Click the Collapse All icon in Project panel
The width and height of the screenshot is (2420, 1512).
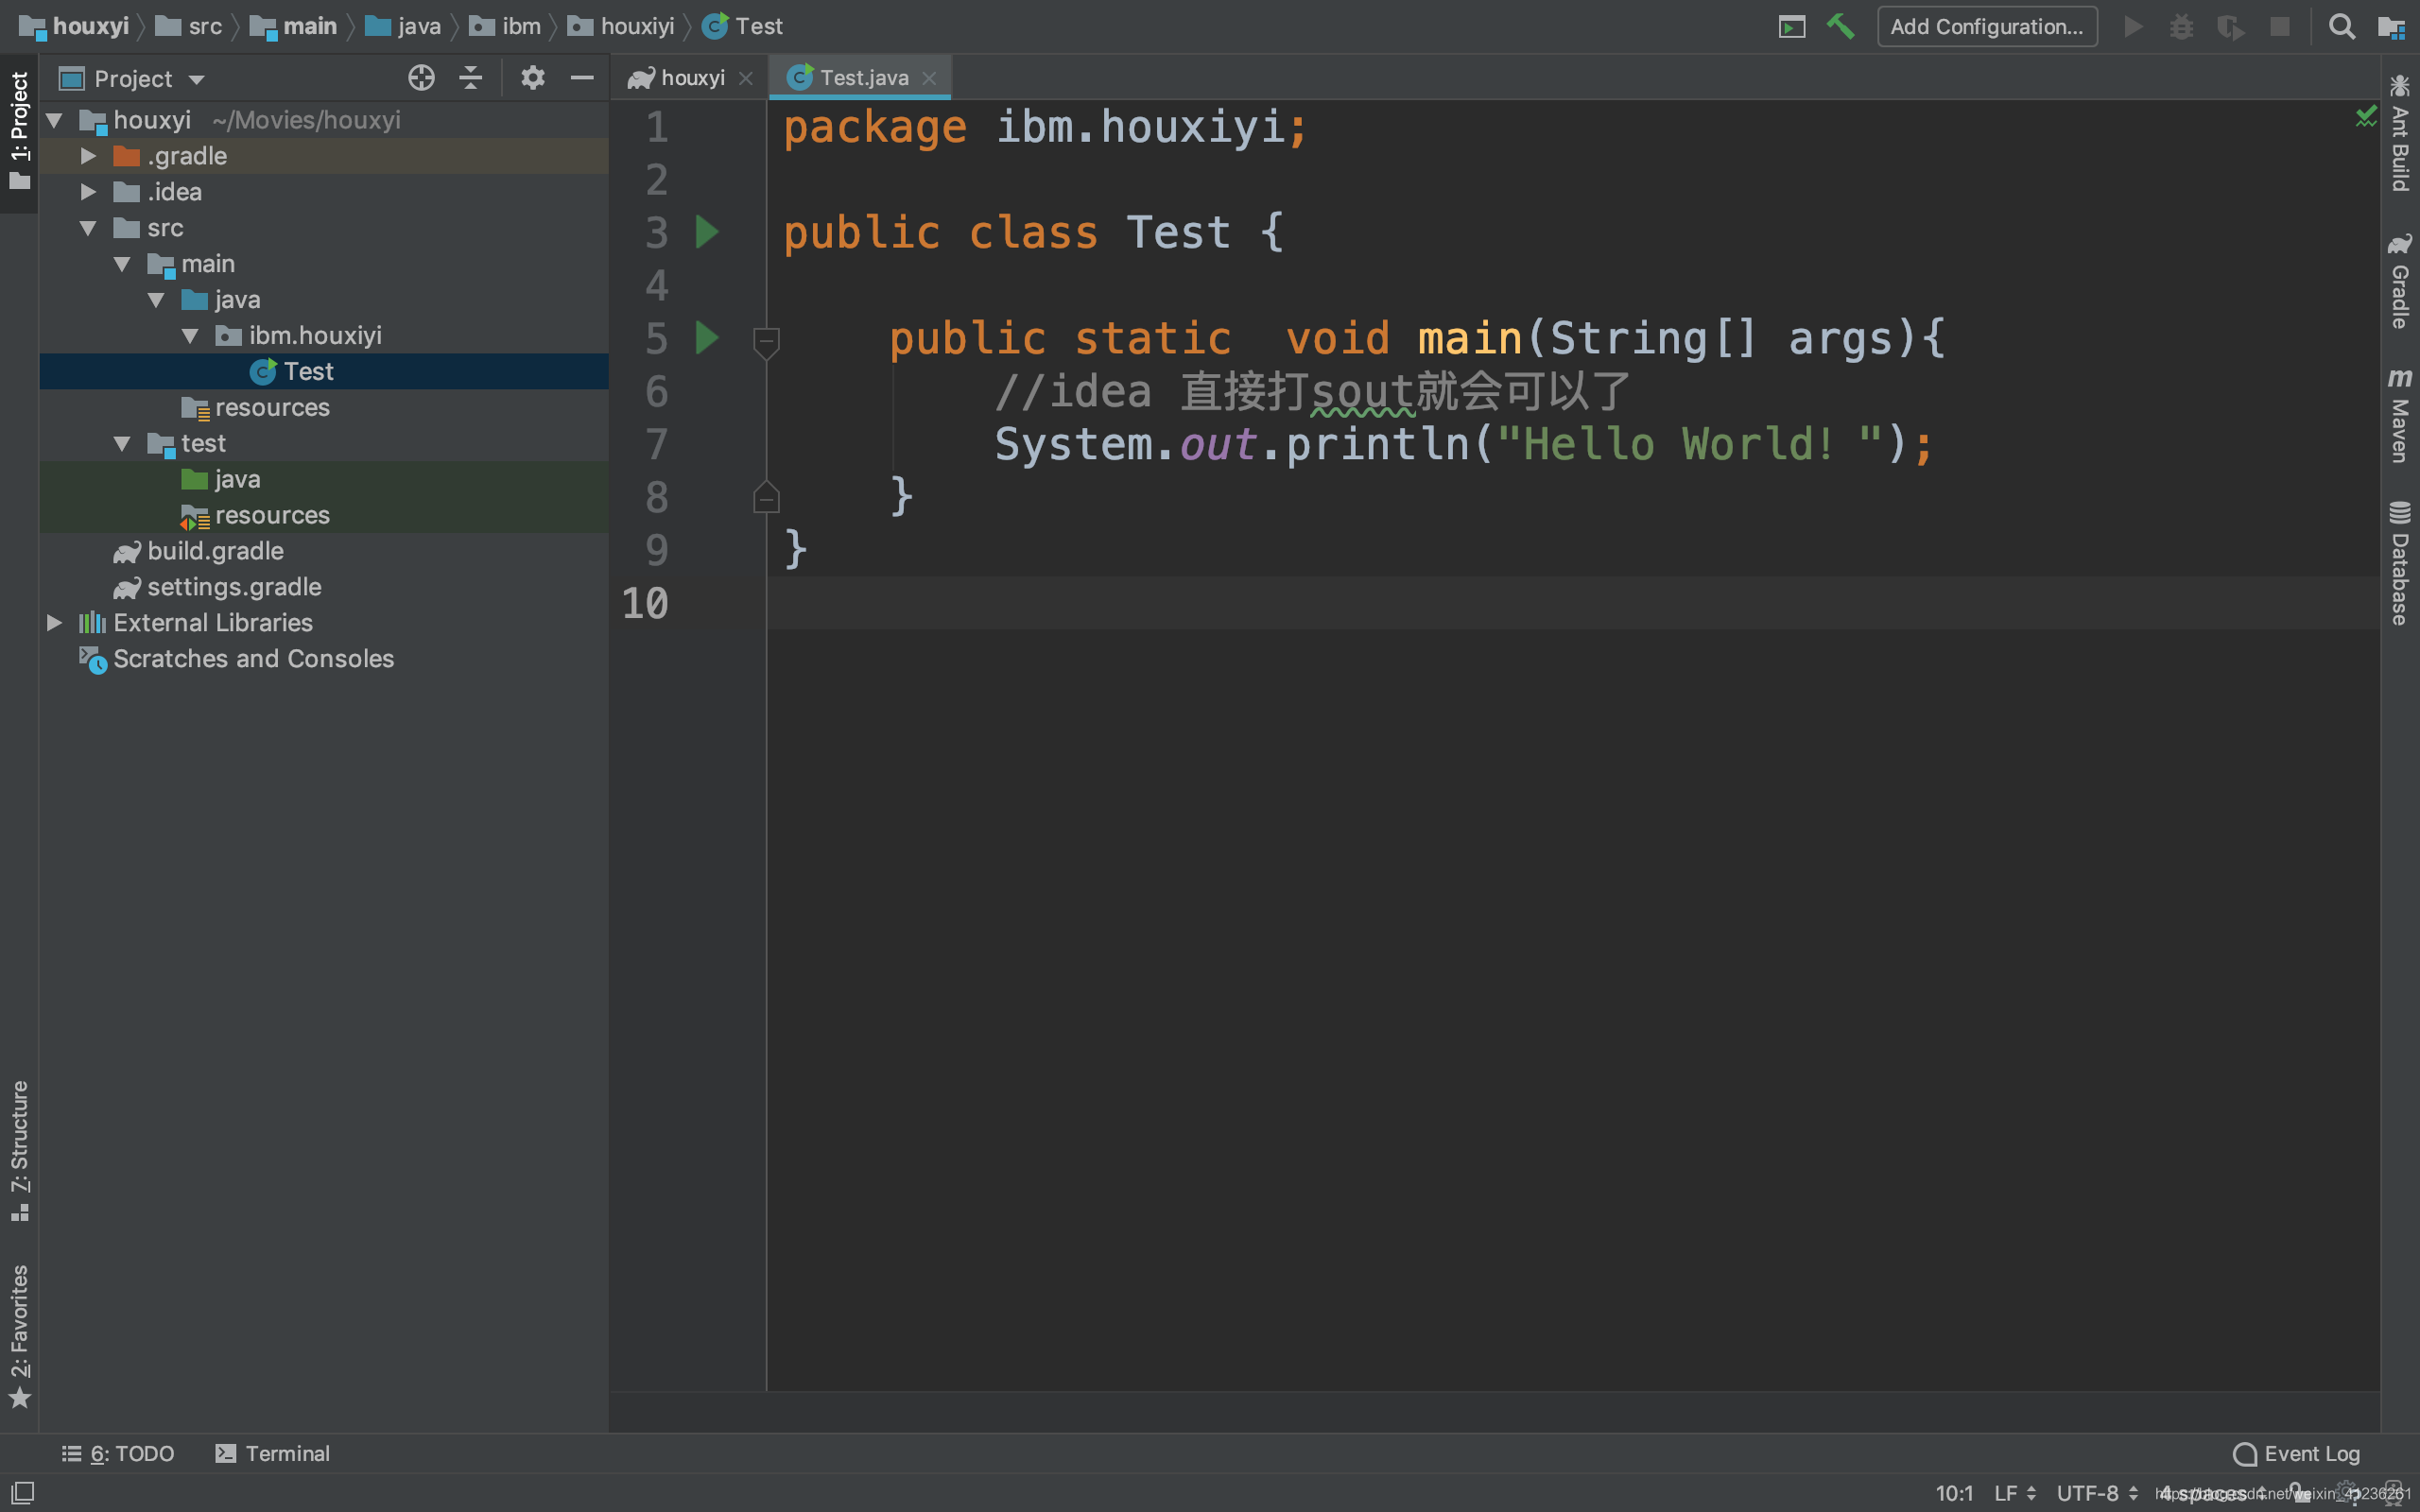click(x=470, y=78)
